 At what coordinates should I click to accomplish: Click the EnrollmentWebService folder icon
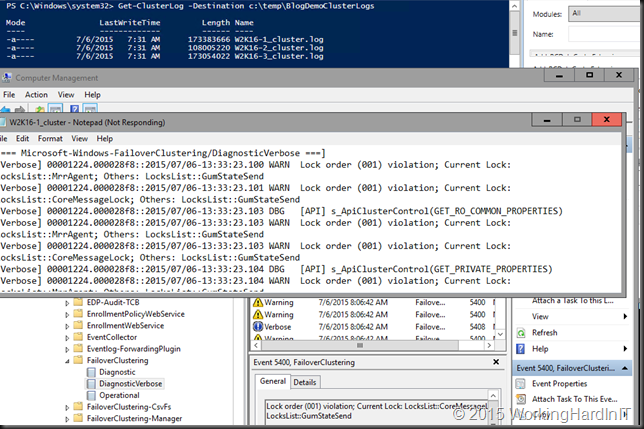pyautogui.click(x=78, y=326)
